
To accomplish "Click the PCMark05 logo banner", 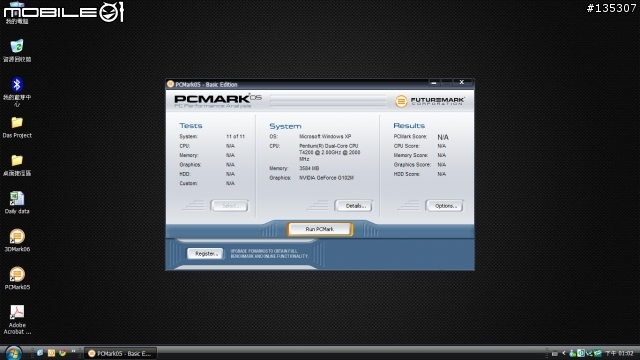I will click(x=218, y=101).
